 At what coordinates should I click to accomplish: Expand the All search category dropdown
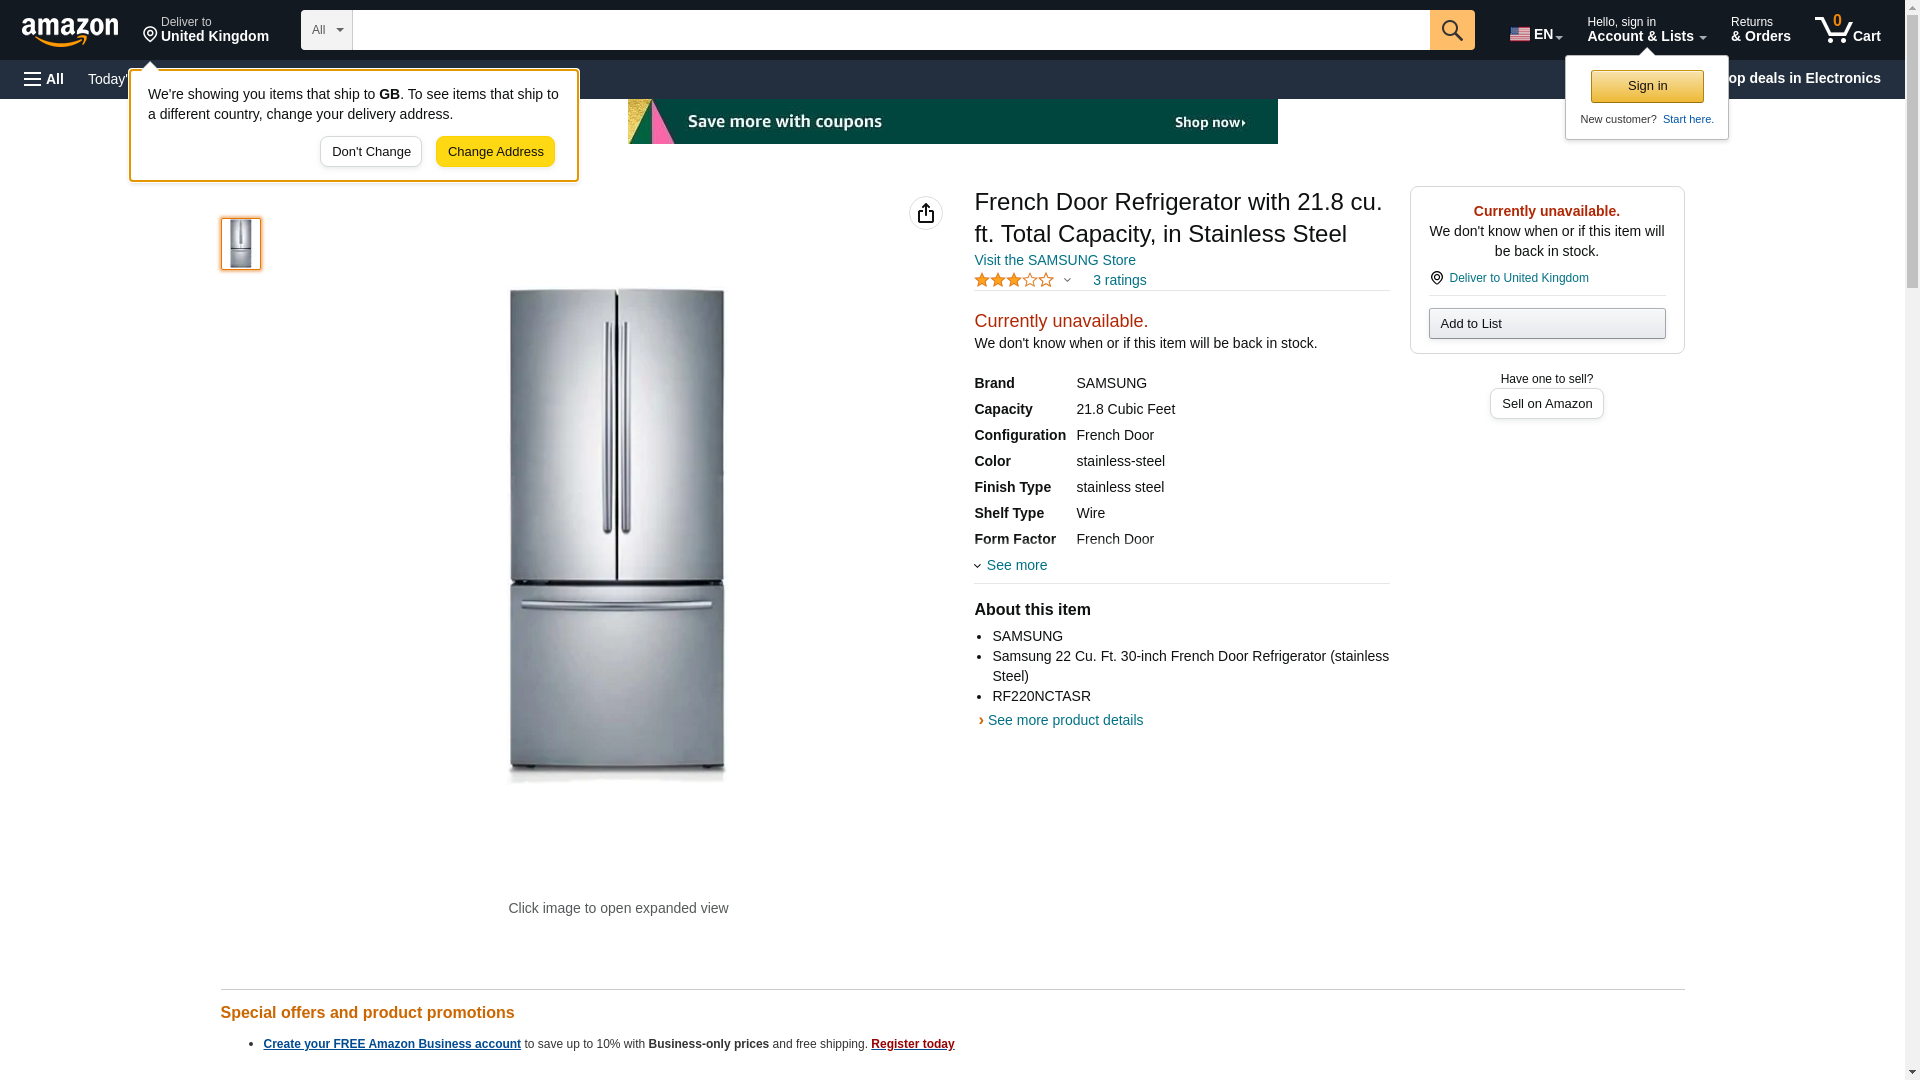[326, 30]
